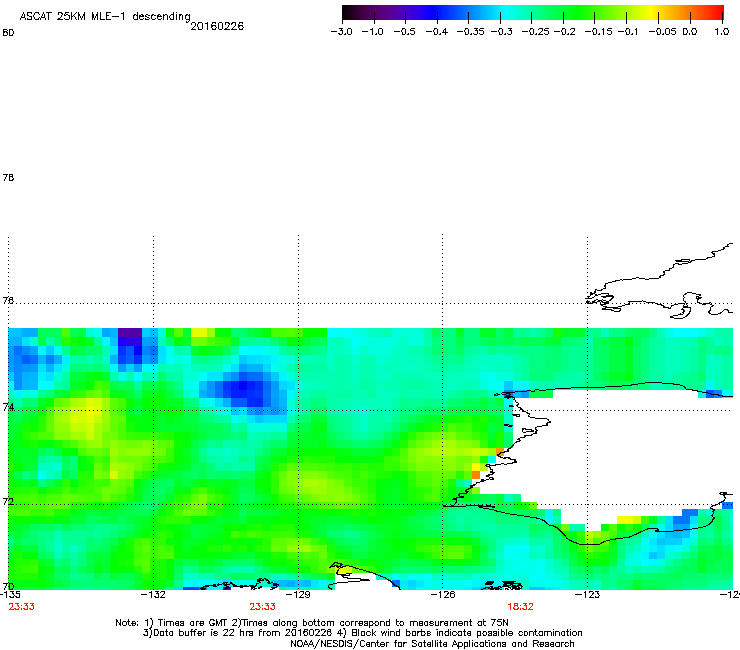
Task: Click the 76 latitude axis label
Action: click(8, 300)
